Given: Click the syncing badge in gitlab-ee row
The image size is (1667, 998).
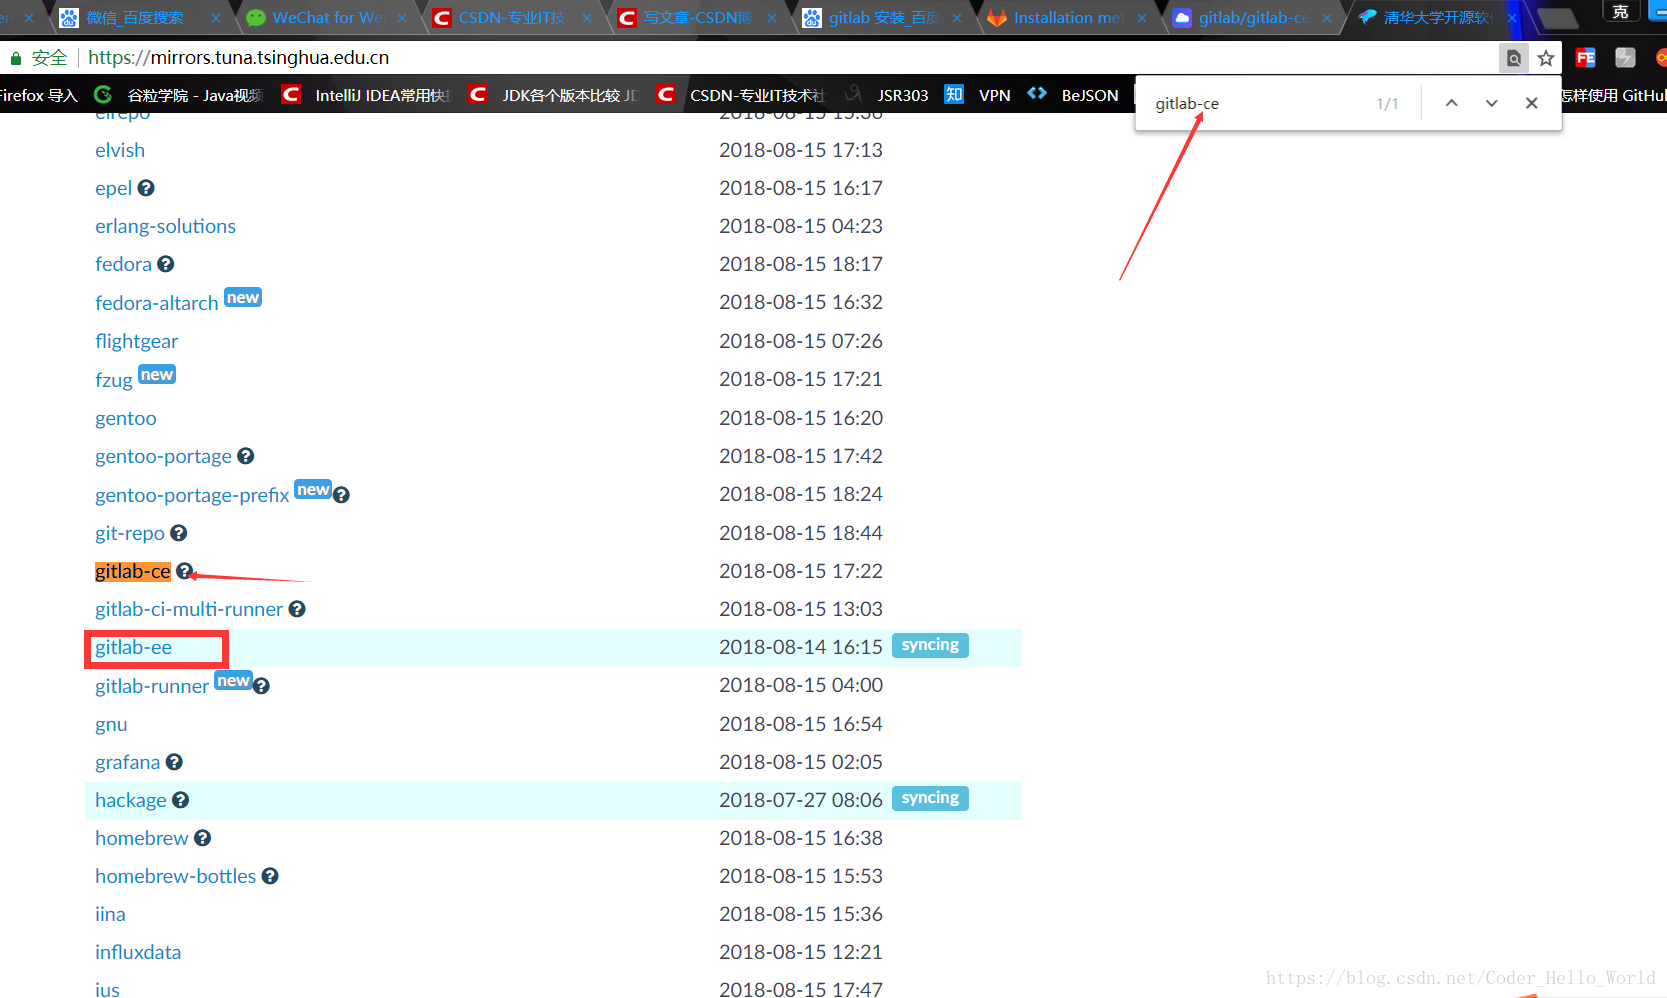Looking at the screenshot, I should 930,645.
